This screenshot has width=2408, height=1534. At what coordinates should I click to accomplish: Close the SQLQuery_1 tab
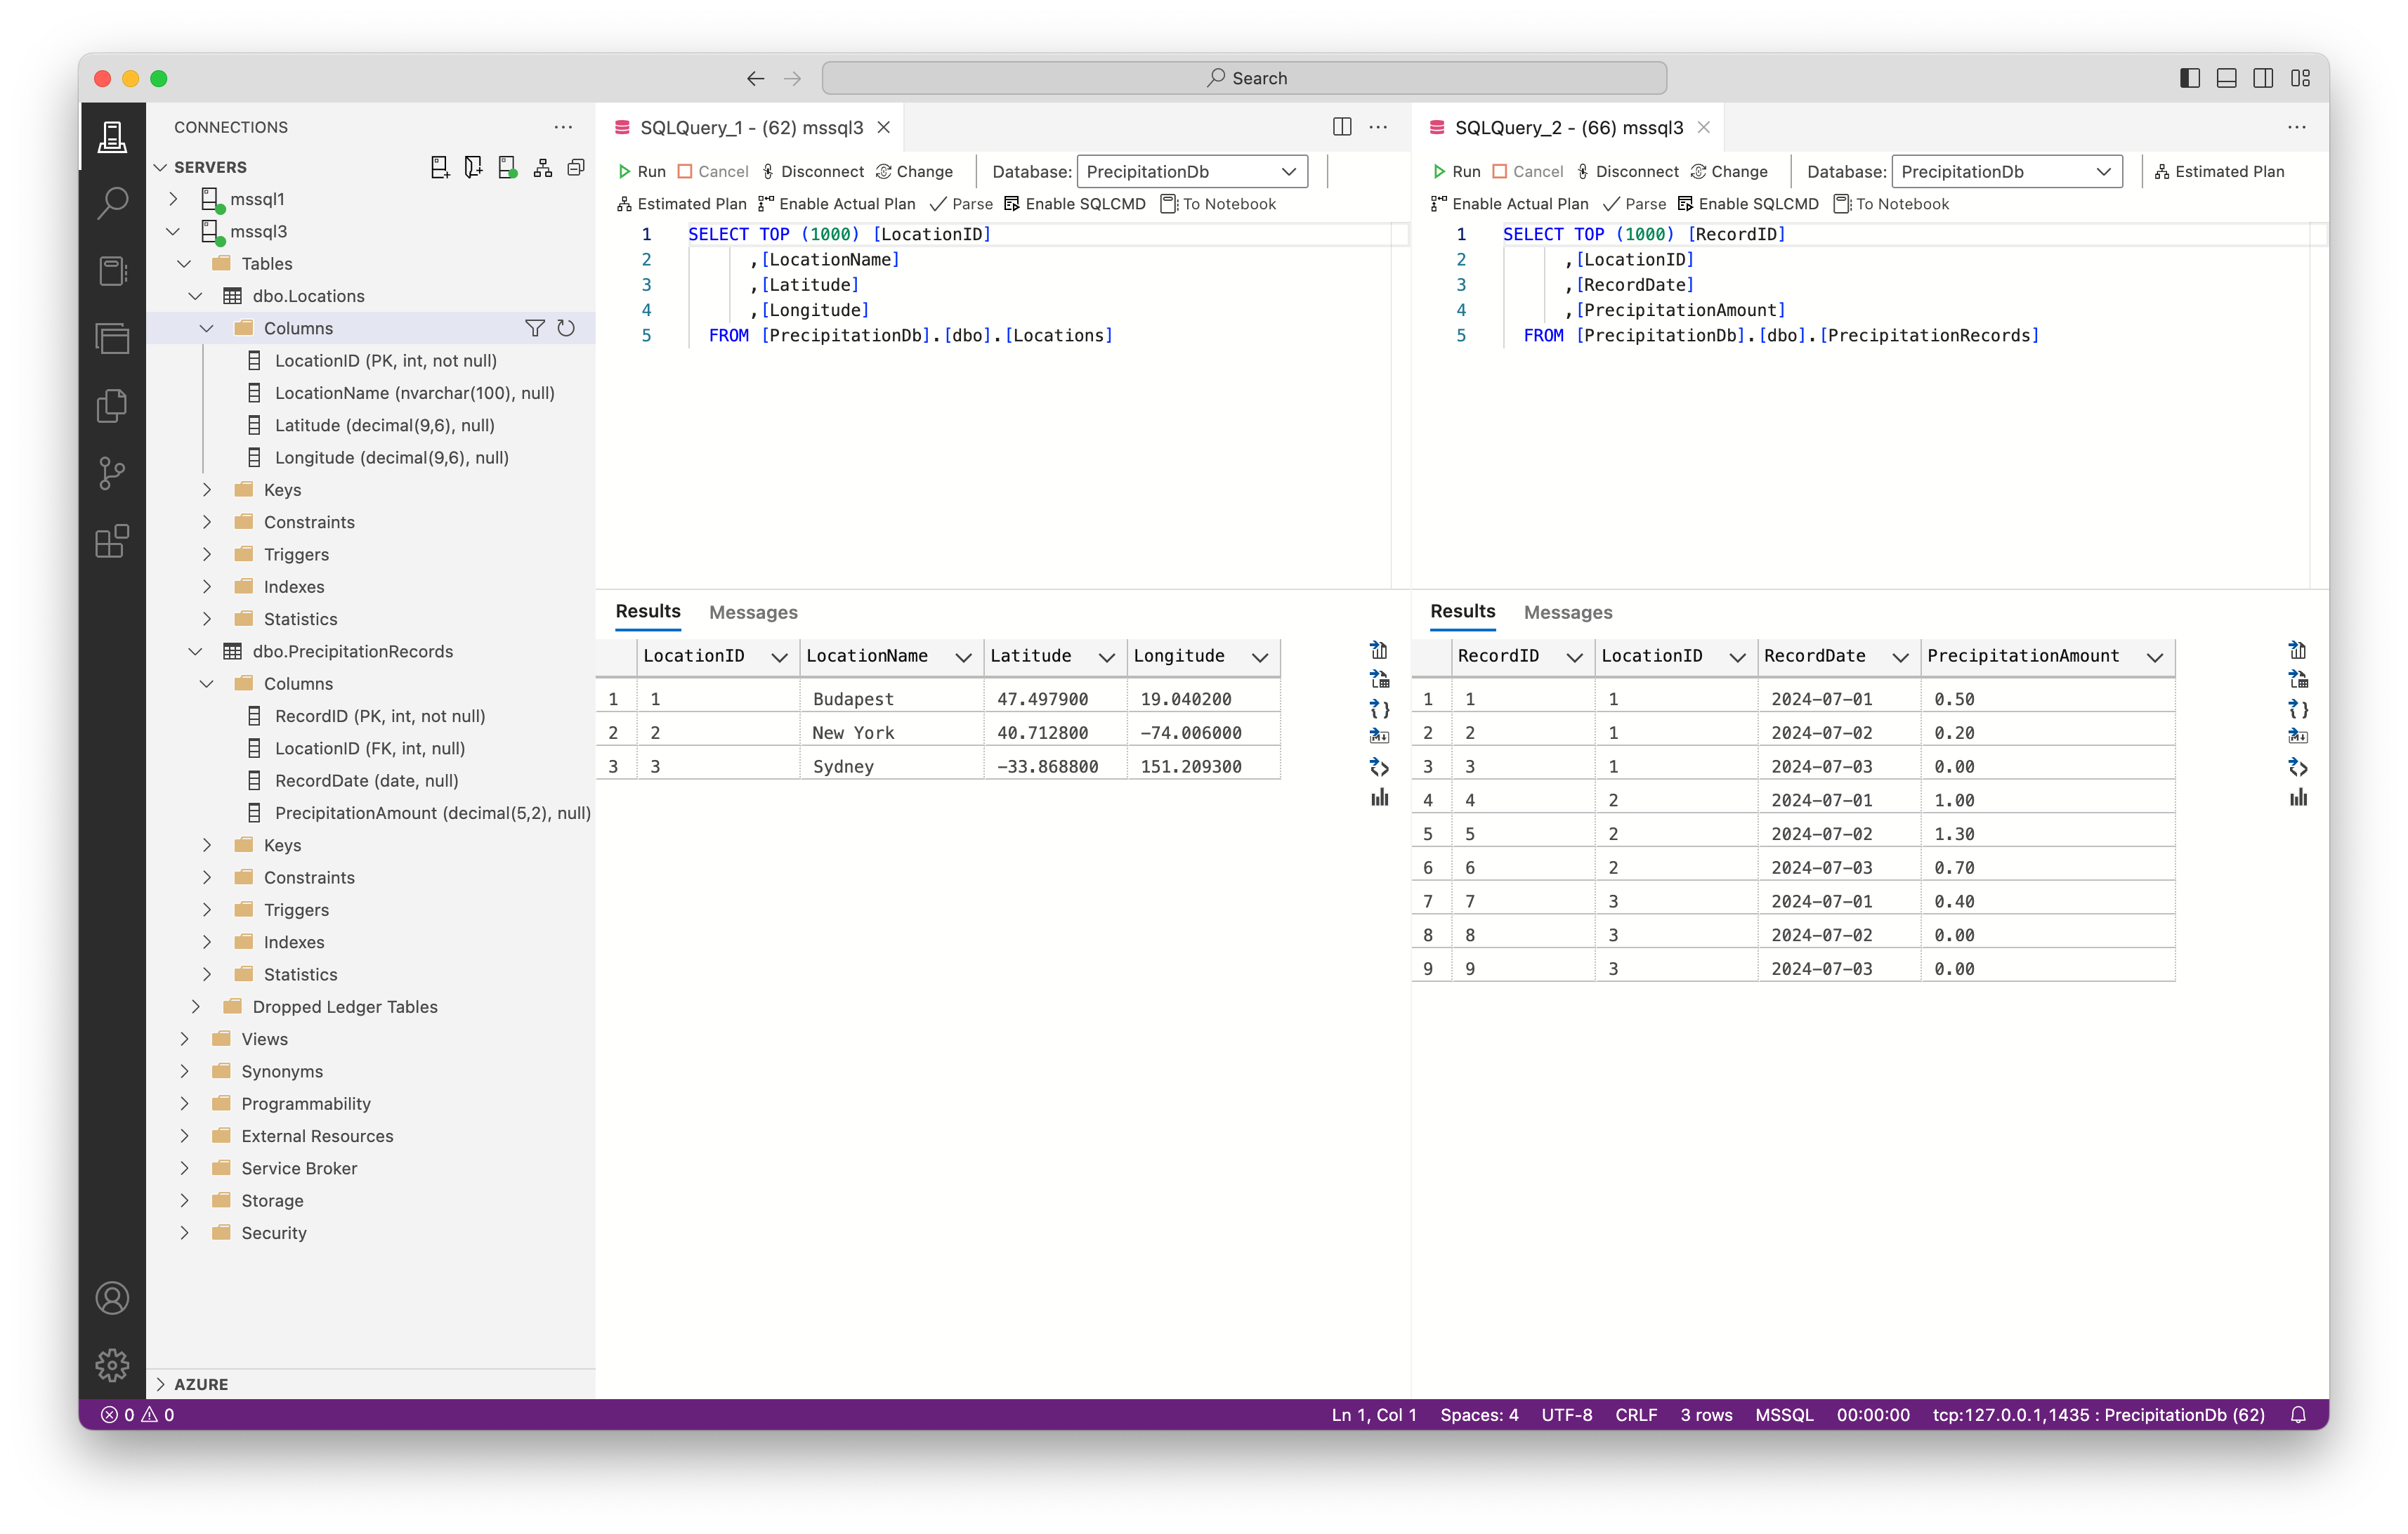tap(884, 127)
